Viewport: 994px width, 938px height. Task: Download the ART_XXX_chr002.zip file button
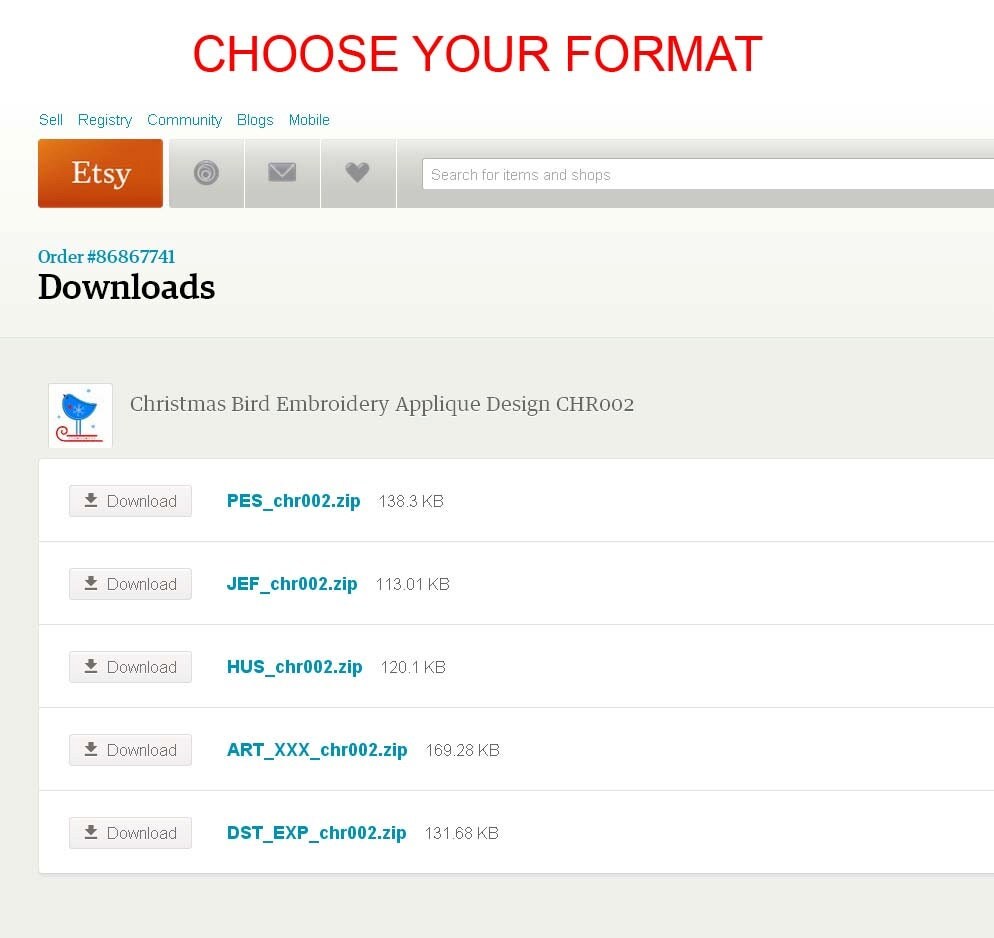(130, 750)
